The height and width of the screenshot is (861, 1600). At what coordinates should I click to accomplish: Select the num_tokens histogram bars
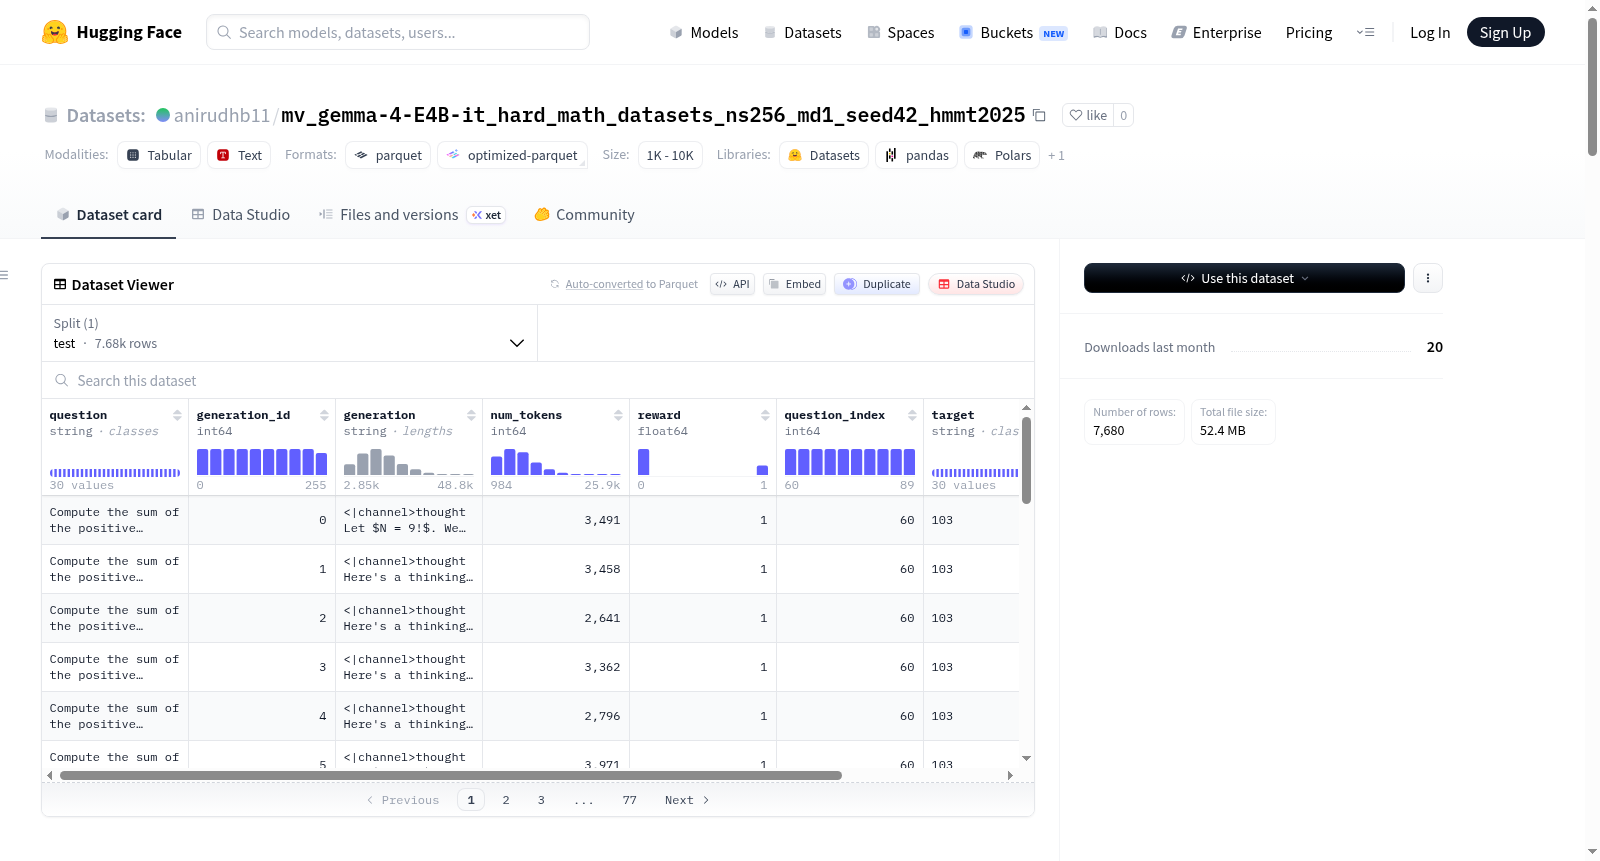point(556,462)
